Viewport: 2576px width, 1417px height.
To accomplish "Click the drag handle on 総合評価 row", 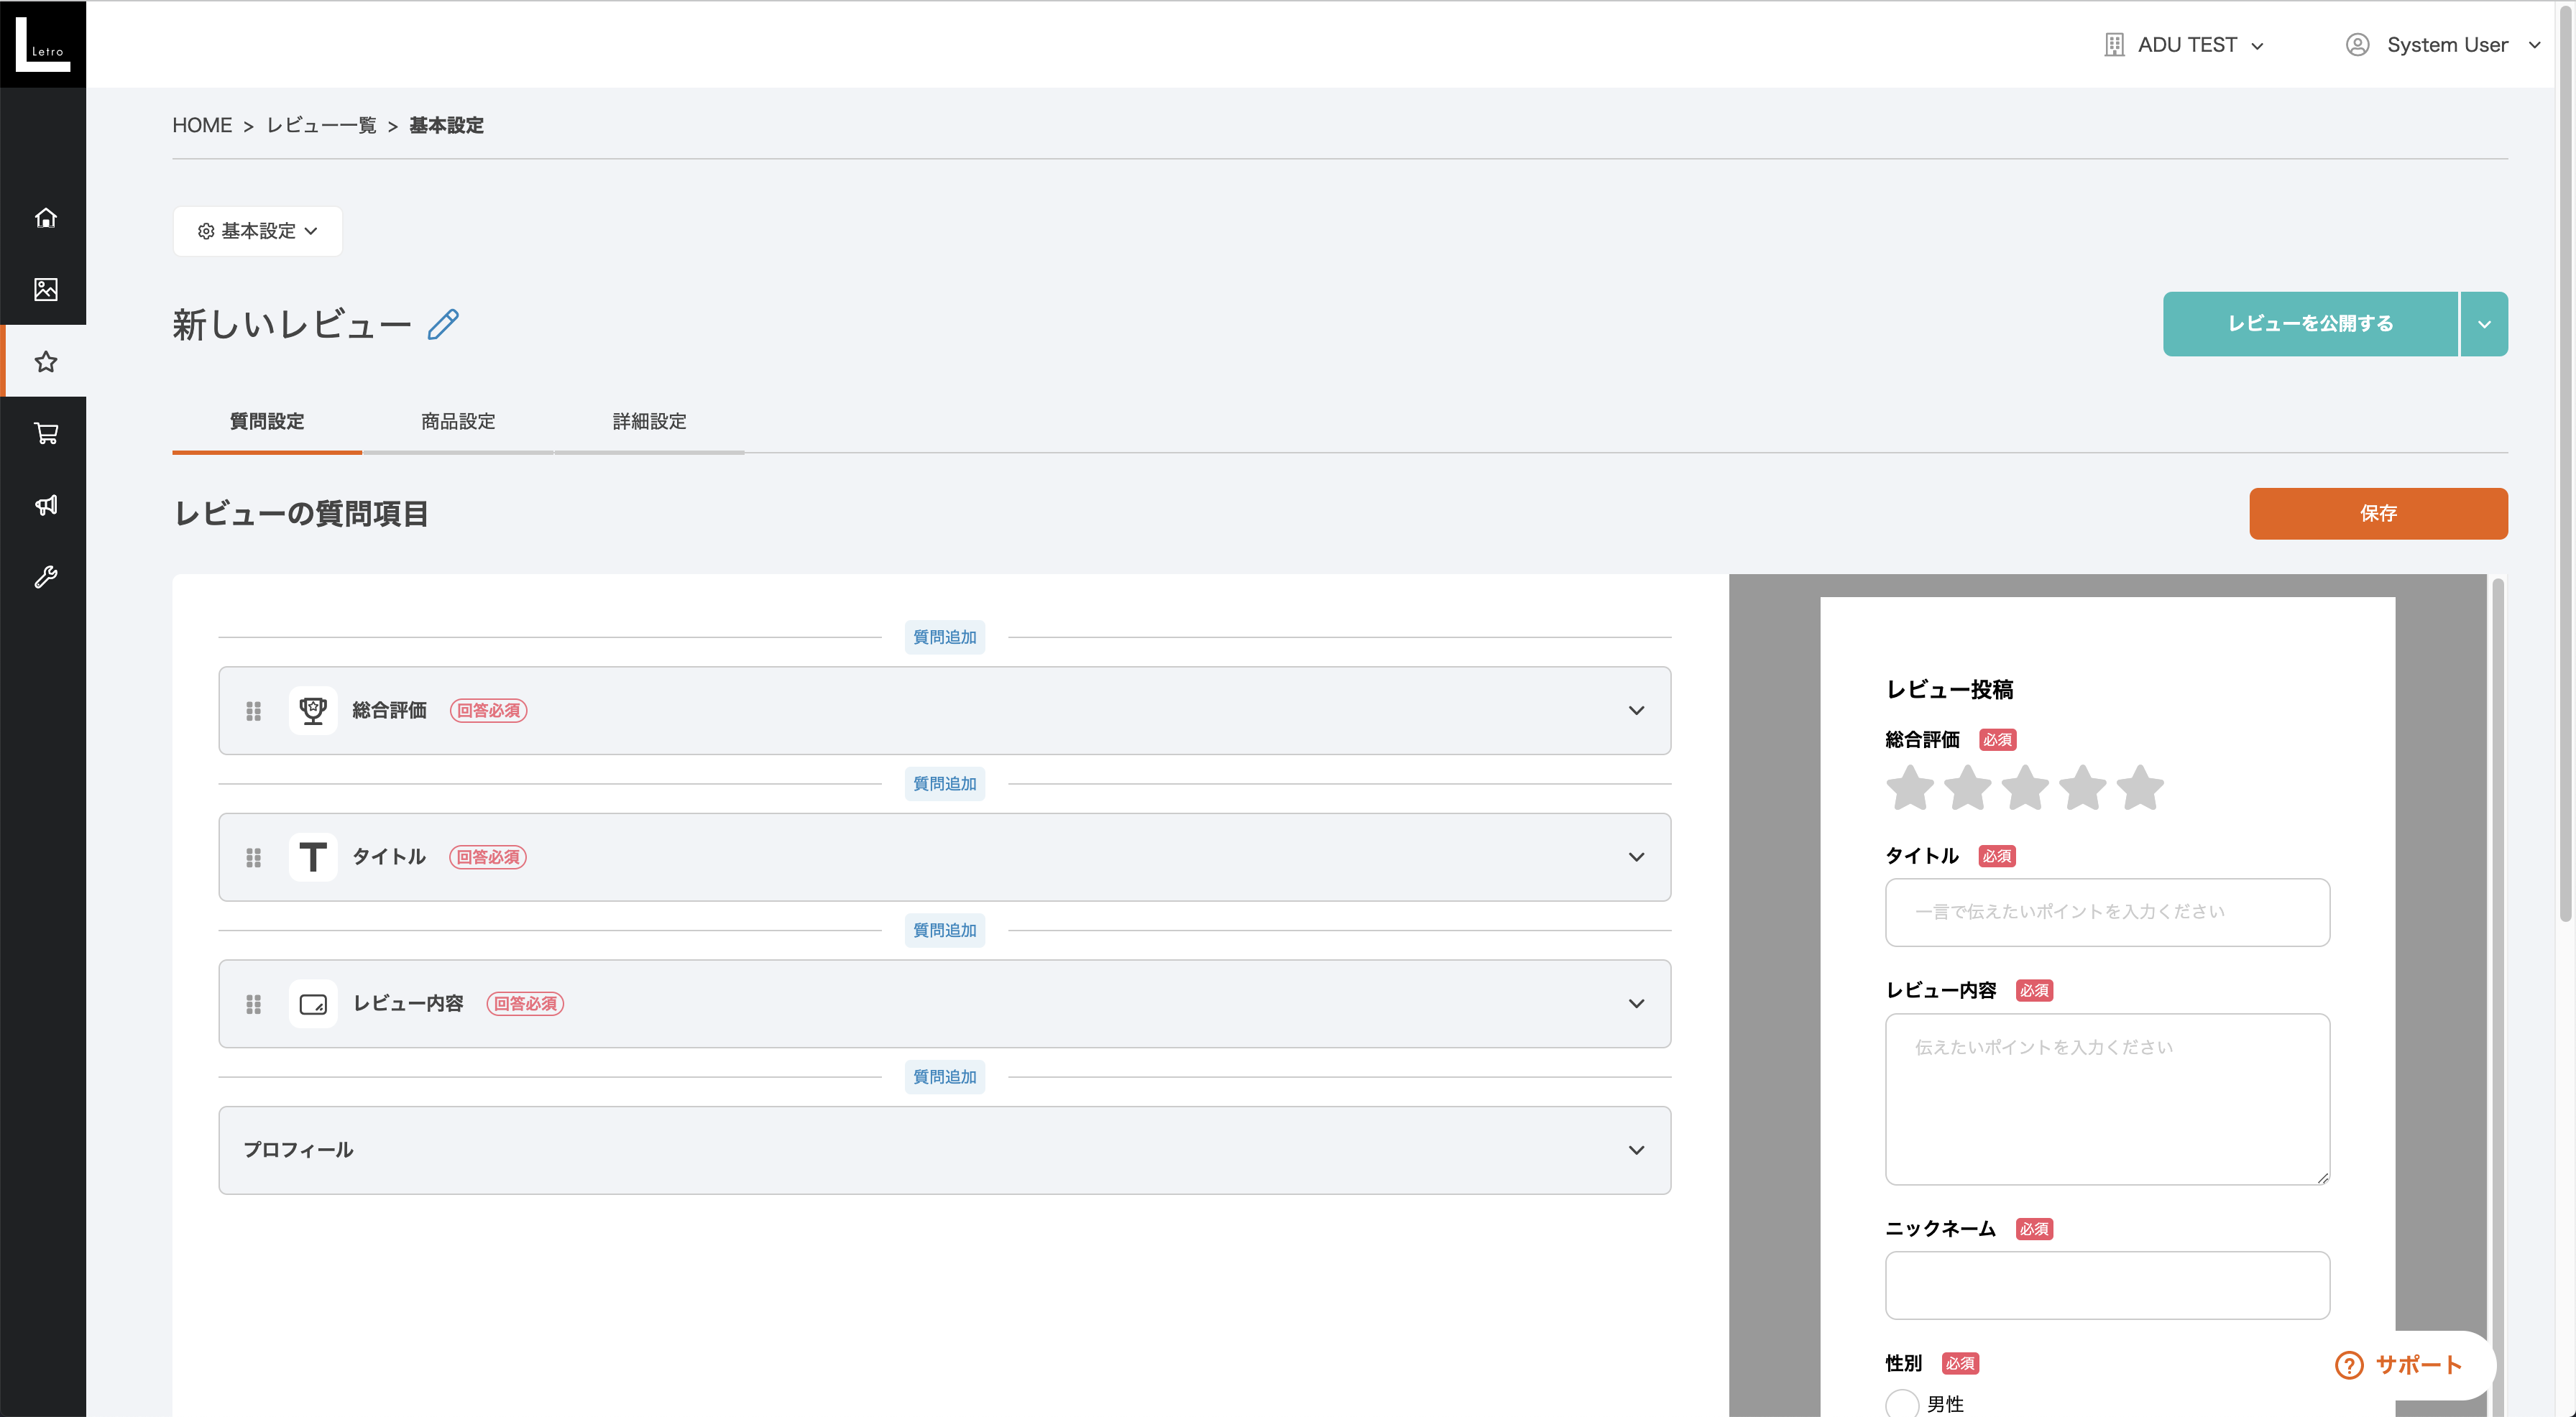I will tap(253, 711).
